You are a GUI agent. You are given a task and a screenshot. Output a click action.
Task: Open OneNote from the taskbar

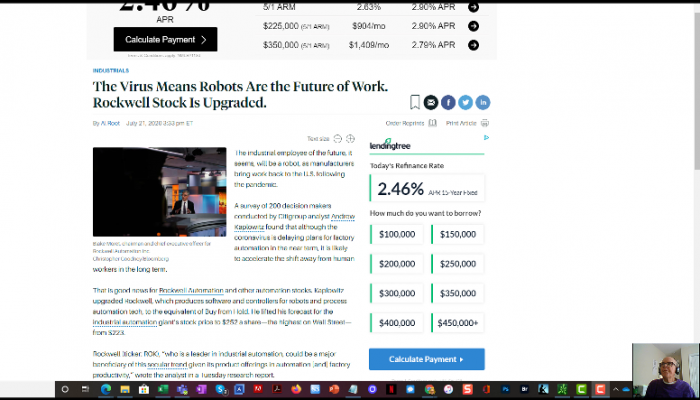202,389
